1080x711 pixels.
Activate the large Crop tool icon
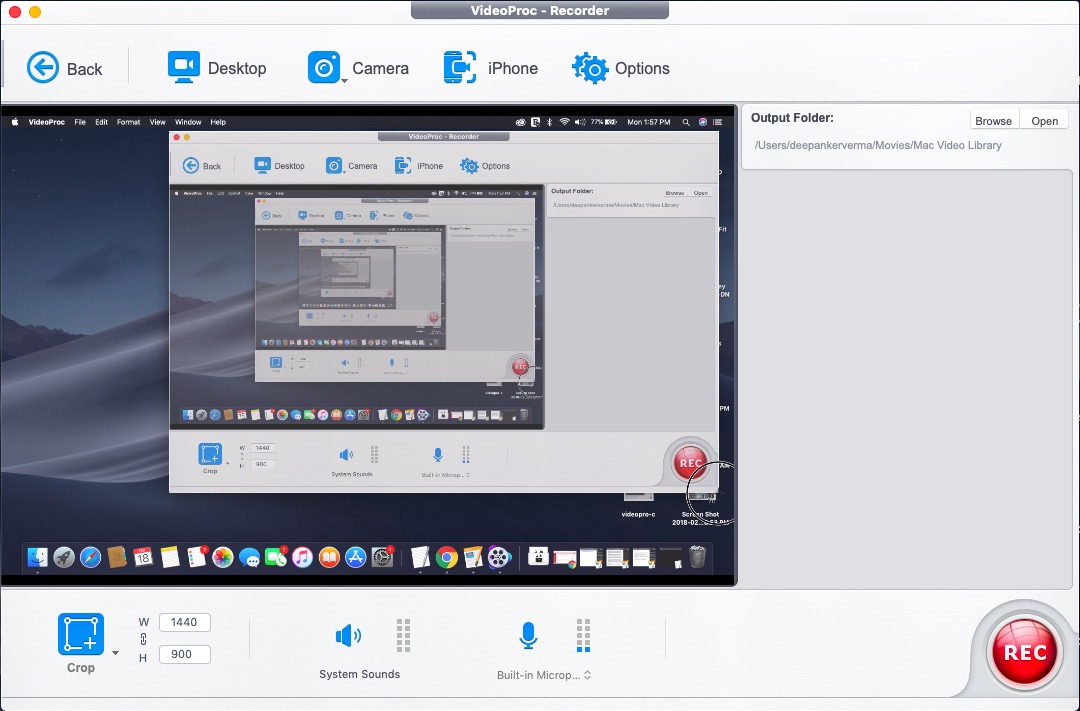(x=80, y=635)
